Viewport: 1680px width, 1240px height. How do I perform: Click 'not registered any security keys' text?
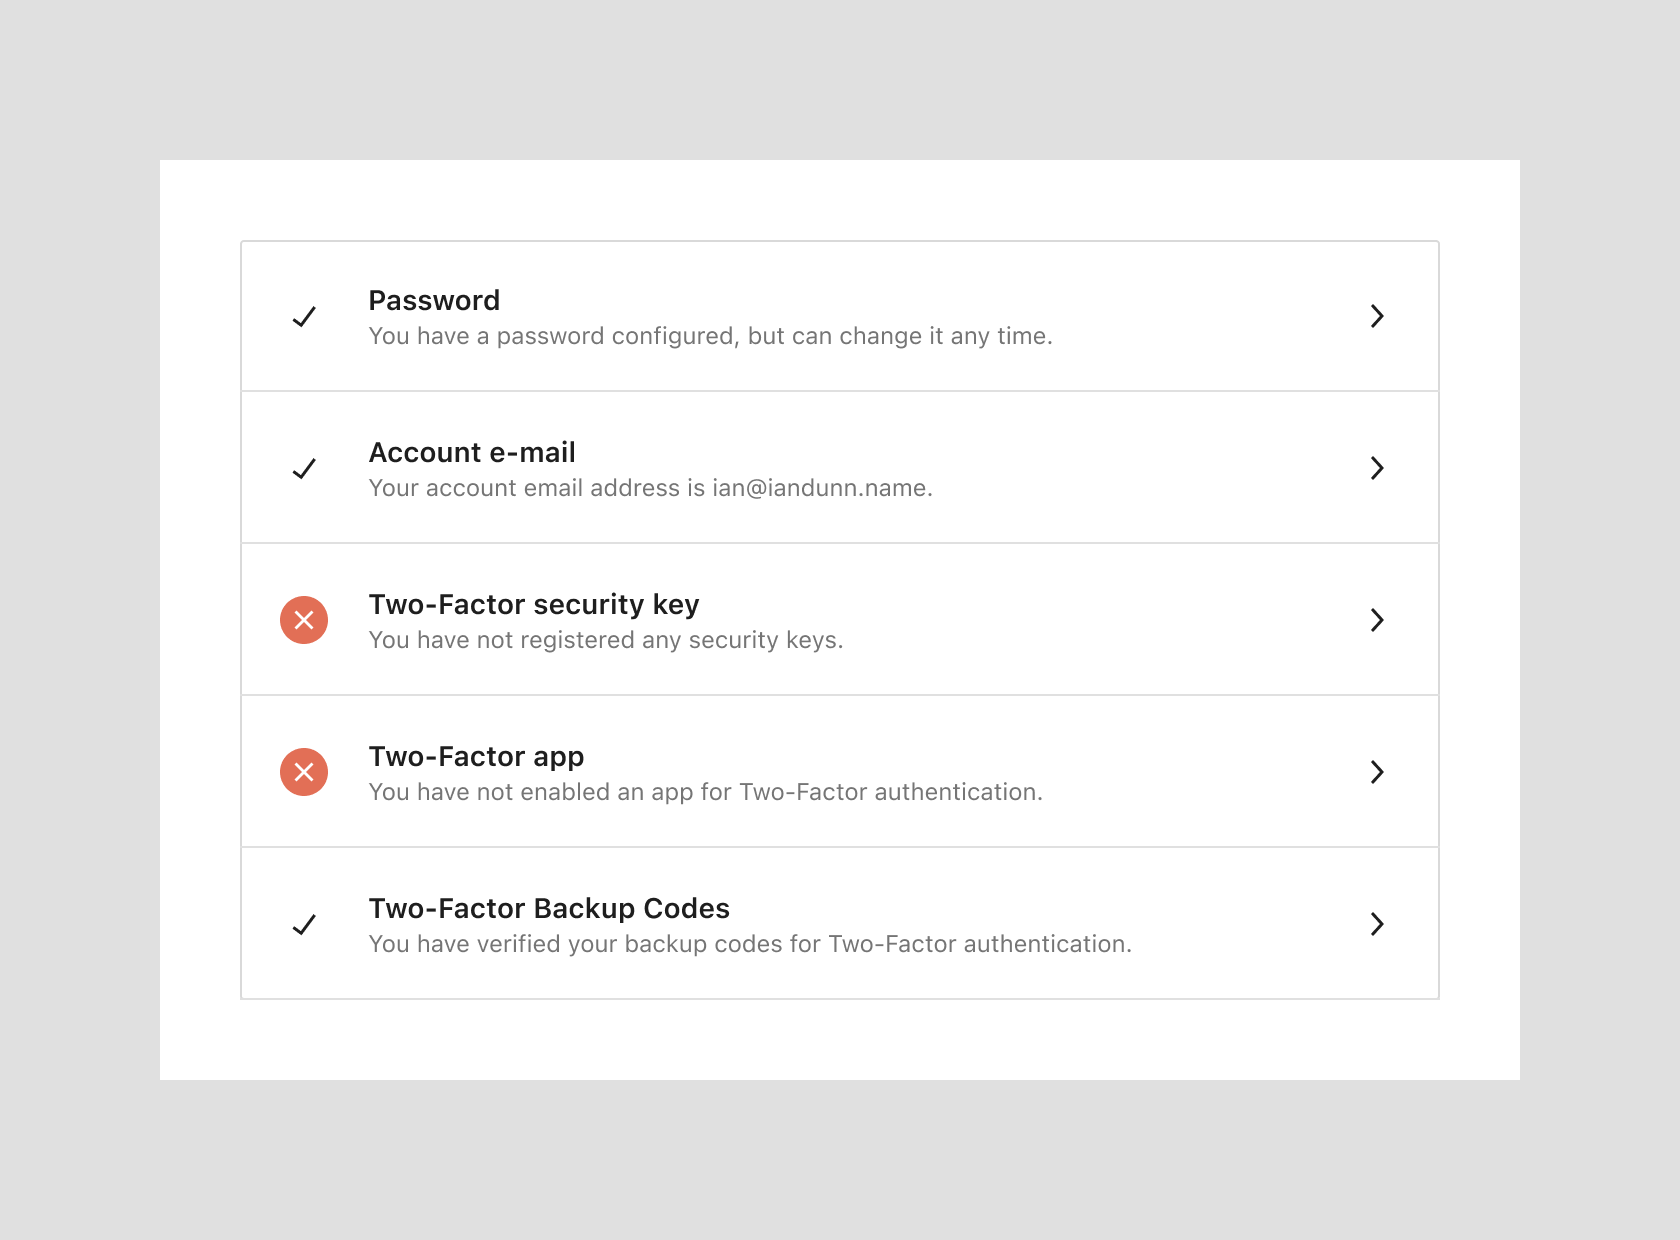pos(606,640)
